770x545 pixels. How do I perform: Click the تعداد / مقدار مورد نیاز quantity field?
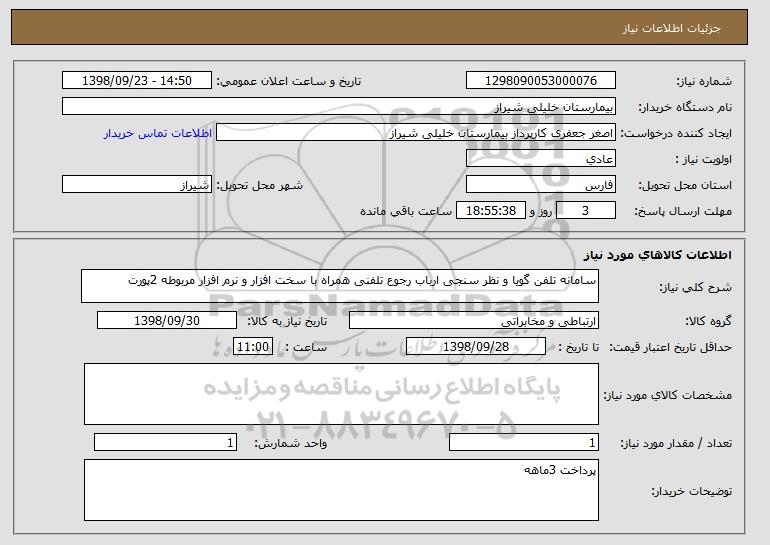point(524,442)
